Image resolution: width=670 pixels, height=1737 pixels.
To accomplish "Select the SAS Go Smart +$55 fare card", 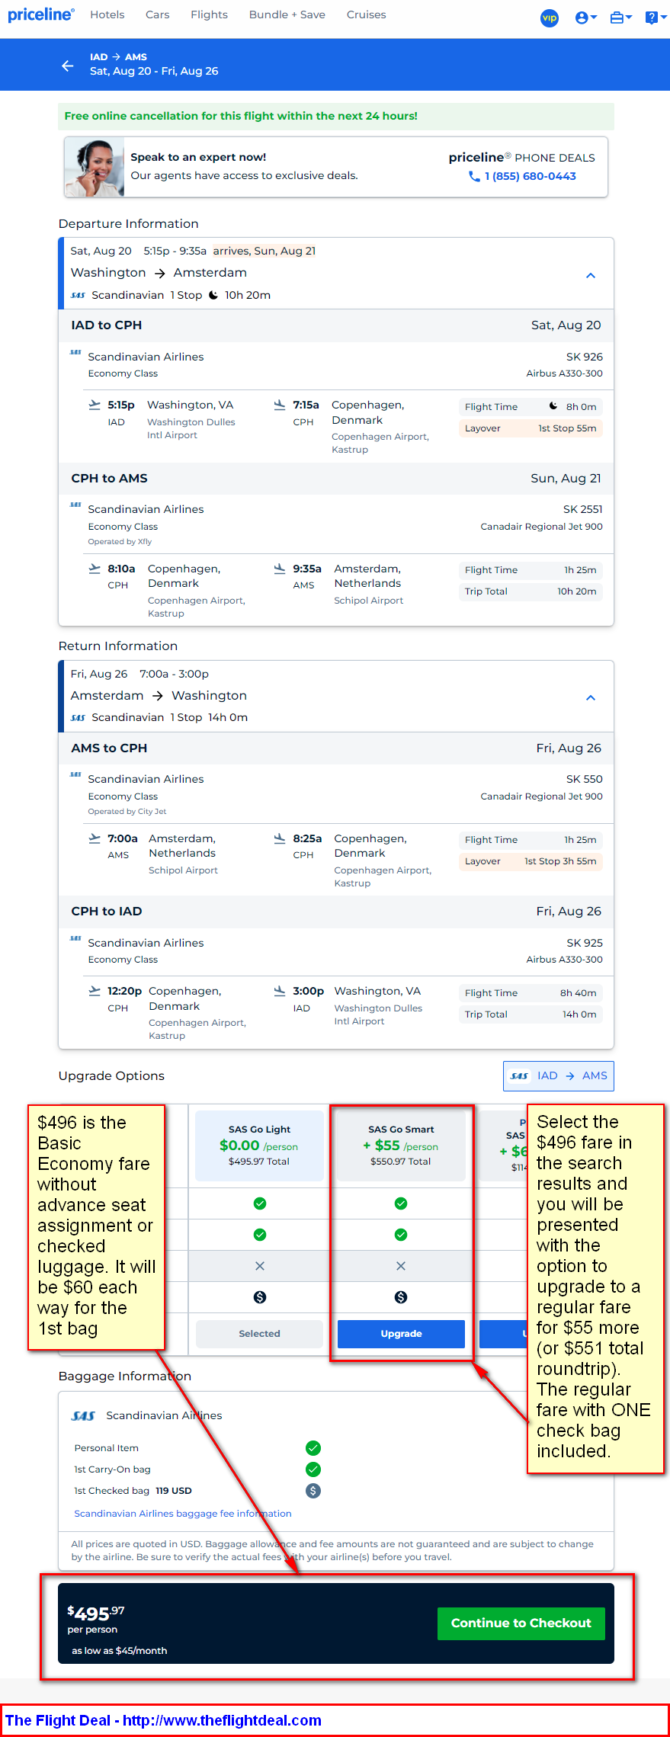I will 401,1145.
